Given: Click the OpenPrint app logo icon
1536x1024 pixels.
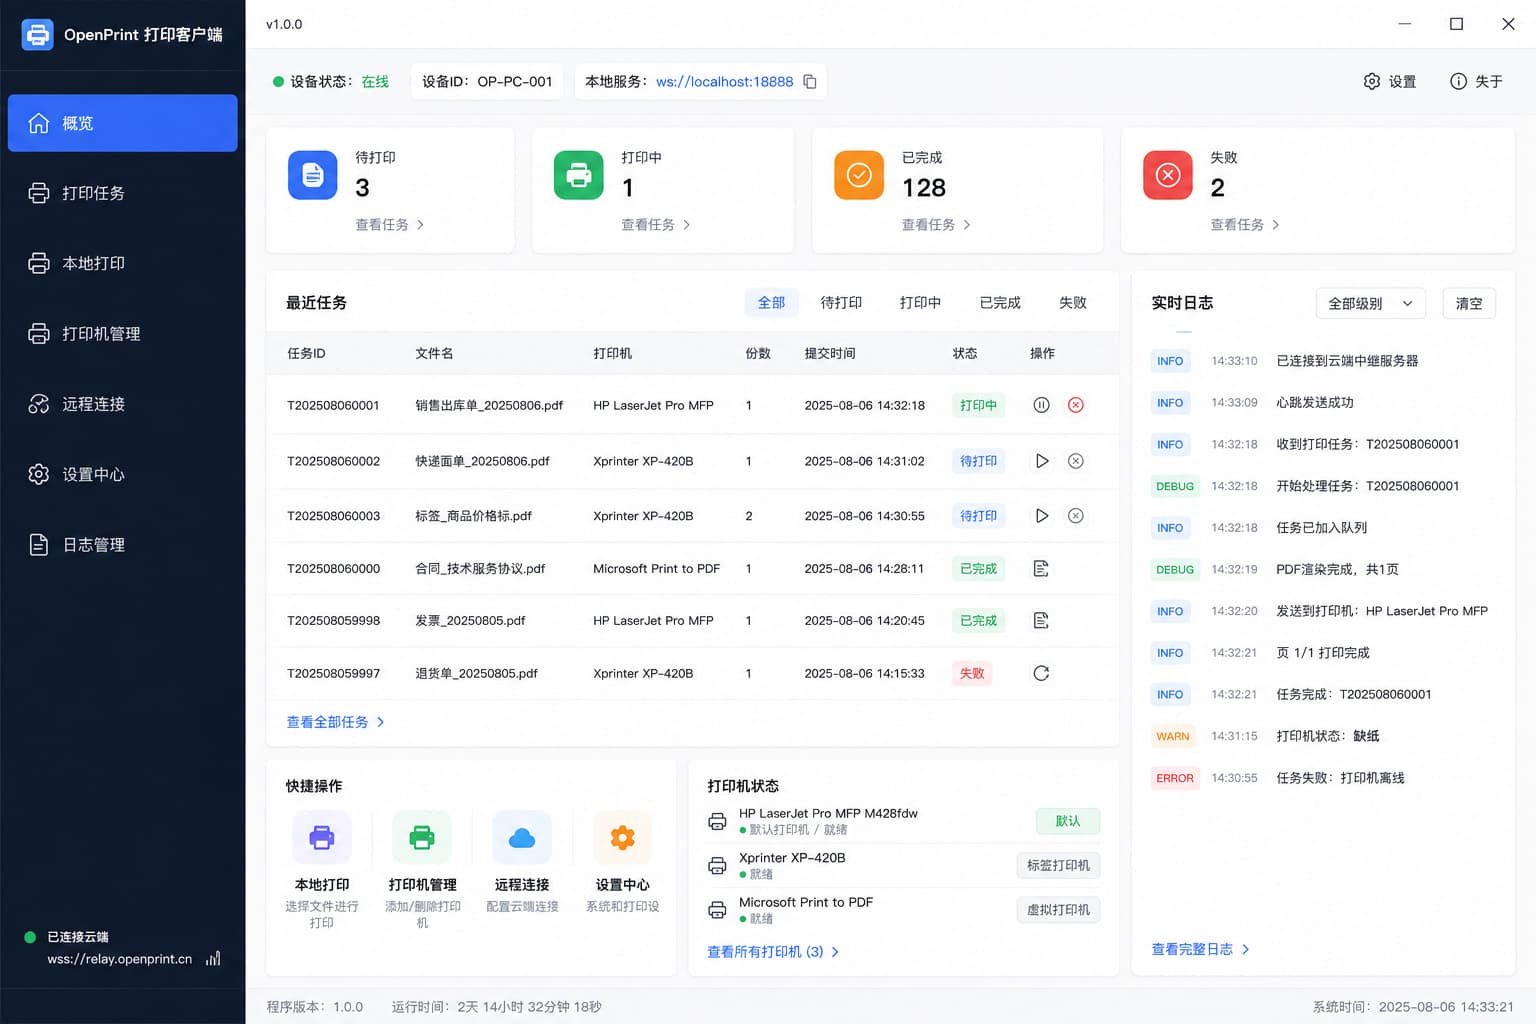Looking at the screenshot, I should click(x=37, y=34).
